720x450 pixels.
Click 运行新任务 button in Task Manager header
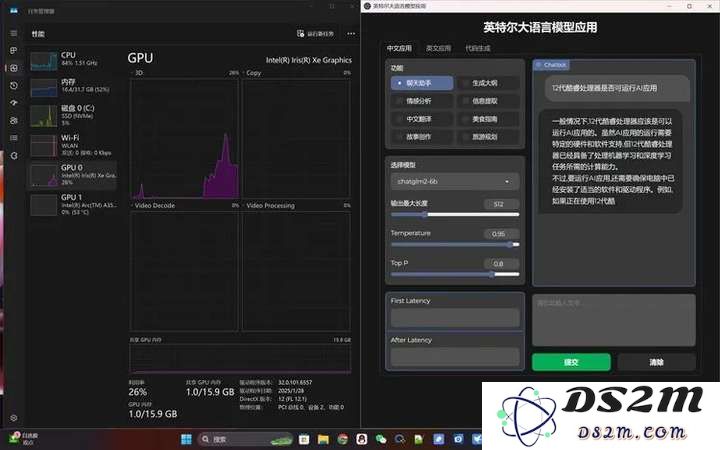point(315,34)
